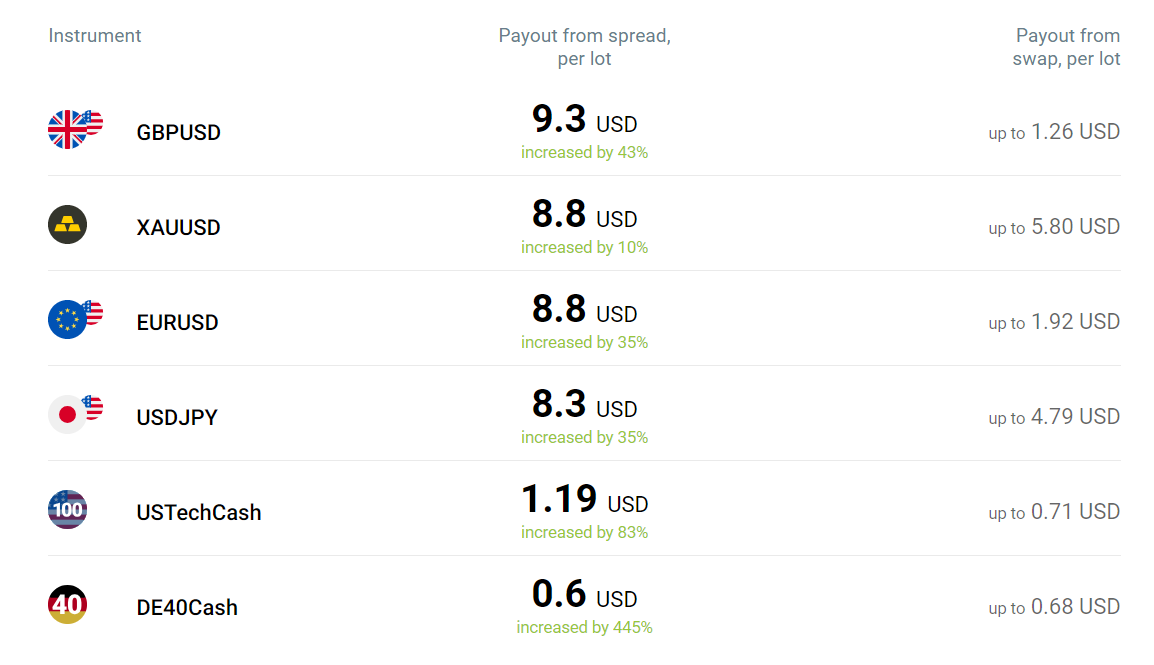Click the DE40Cash German flag 40 icon
Screen dimensions: 1154x665
tap(68, 604)
